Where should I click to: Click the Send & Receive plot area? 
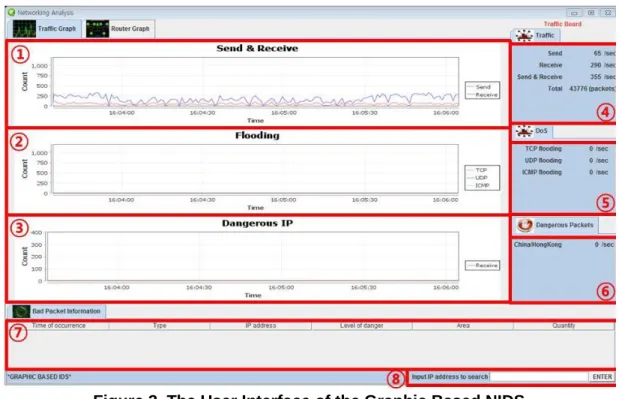pos(256,82)
